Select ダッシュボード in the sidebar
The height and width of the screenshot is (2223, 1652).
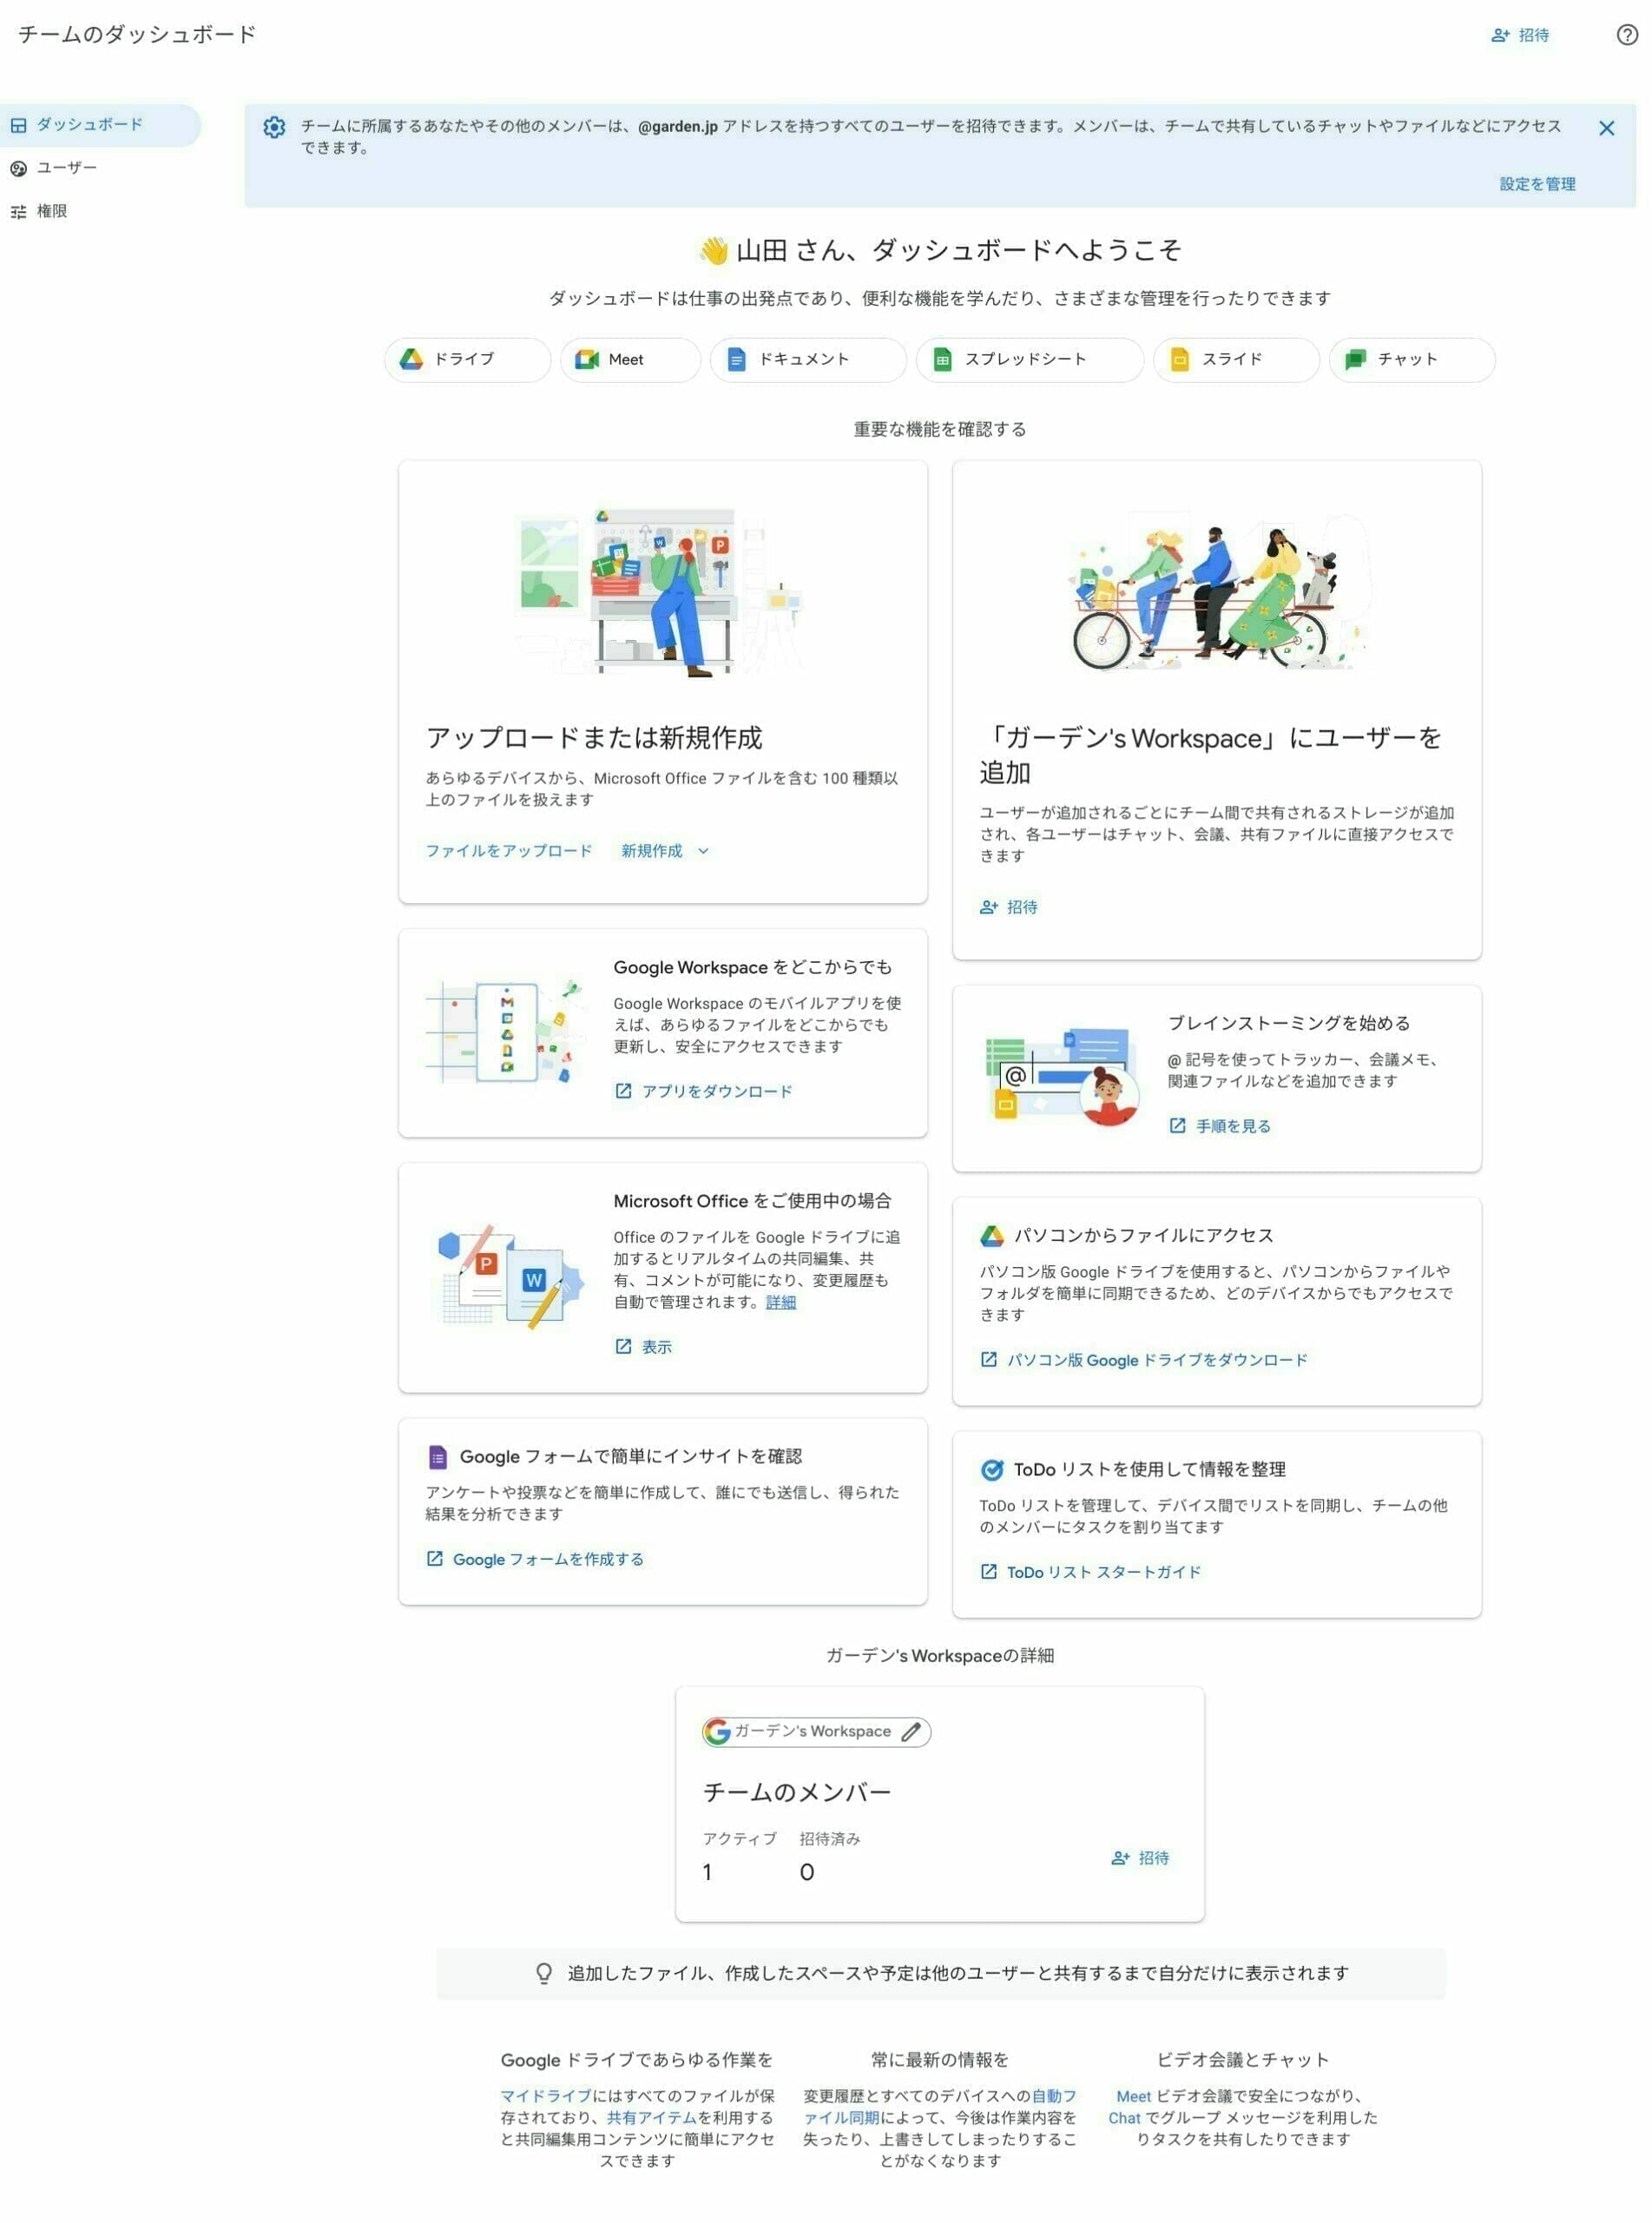point(100,125)
